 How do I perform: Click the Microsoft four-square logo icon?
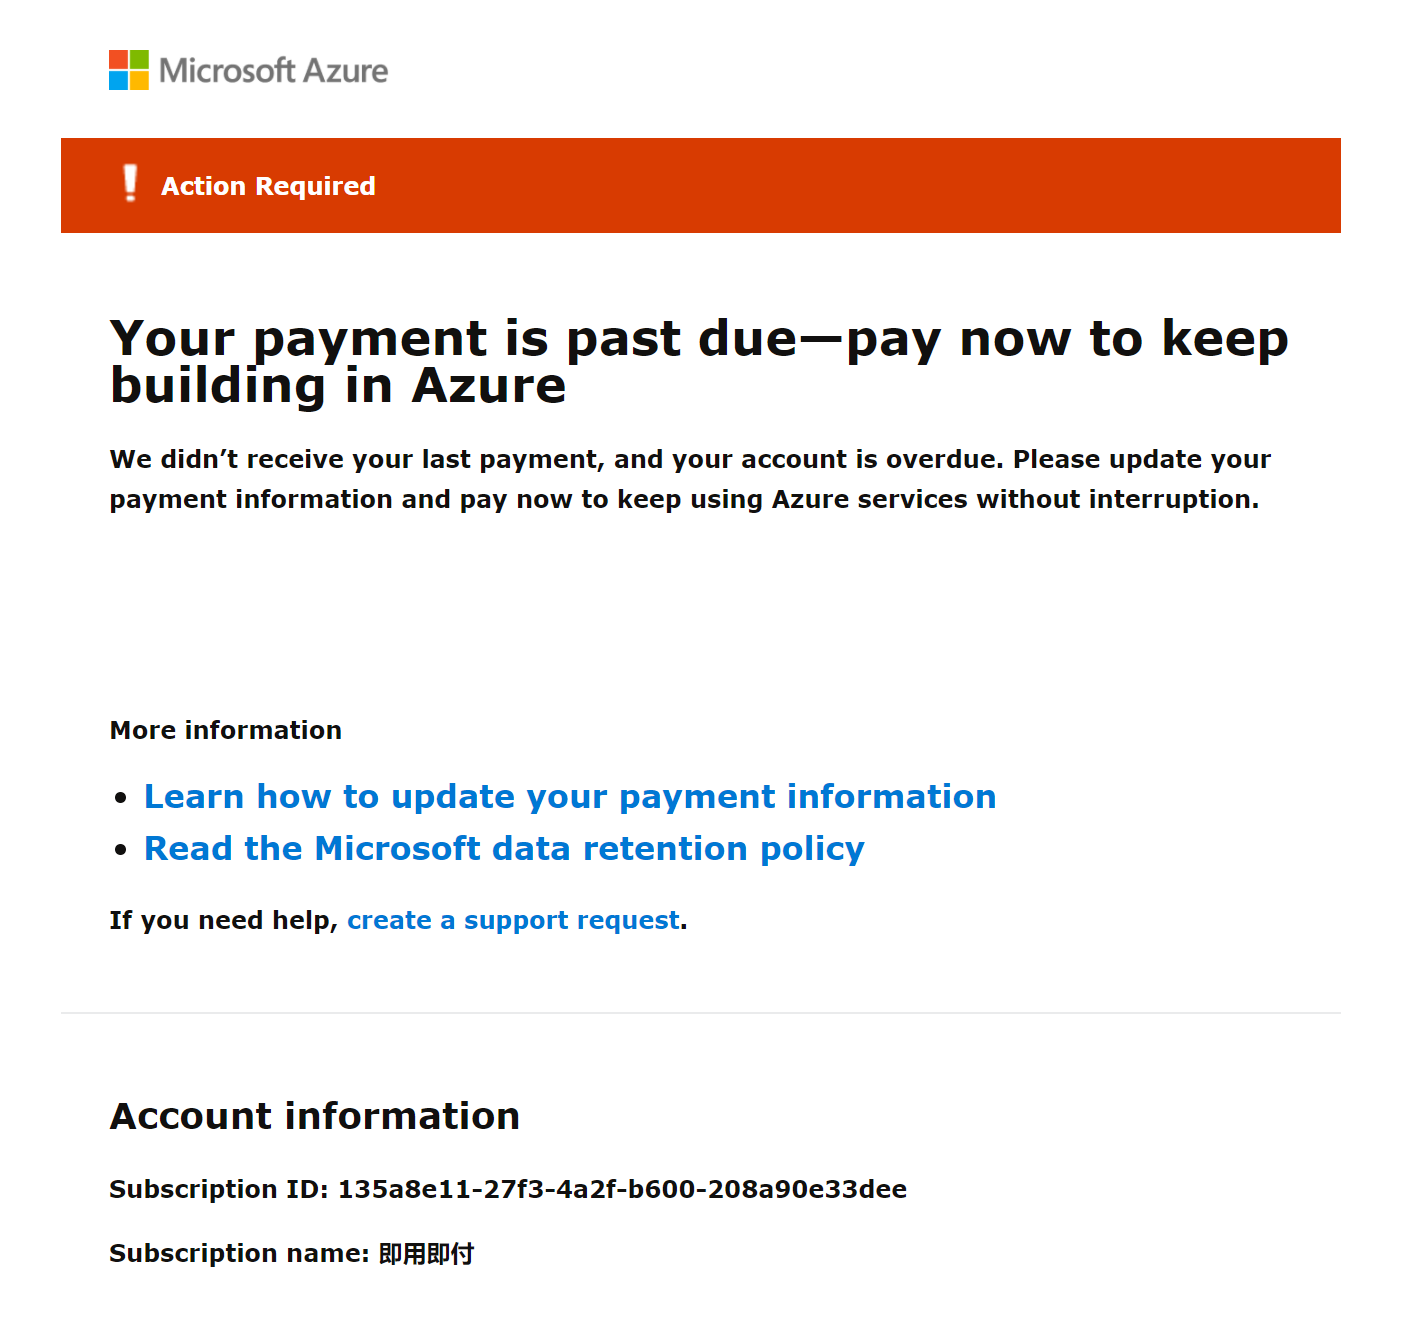pyautogui.click(x=129, y=70)
